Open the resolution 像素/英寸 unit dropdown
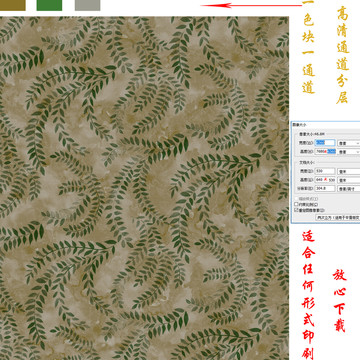Viewport: 360px width, 360px height. click(x=349, y=189)
